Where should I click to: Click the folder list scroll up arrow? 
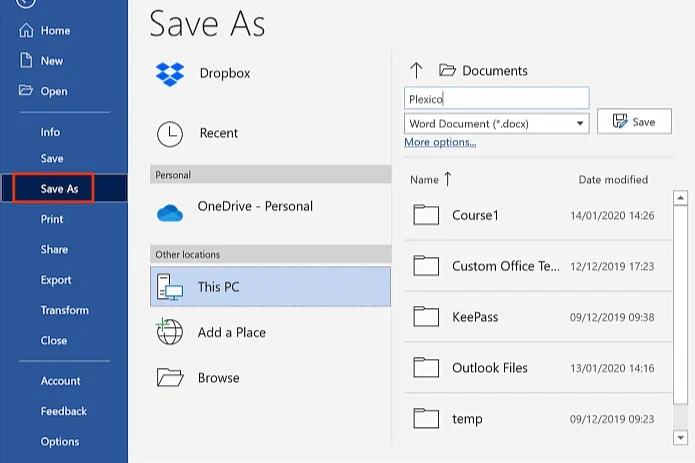pyautogui.click(x=680, y=198)
